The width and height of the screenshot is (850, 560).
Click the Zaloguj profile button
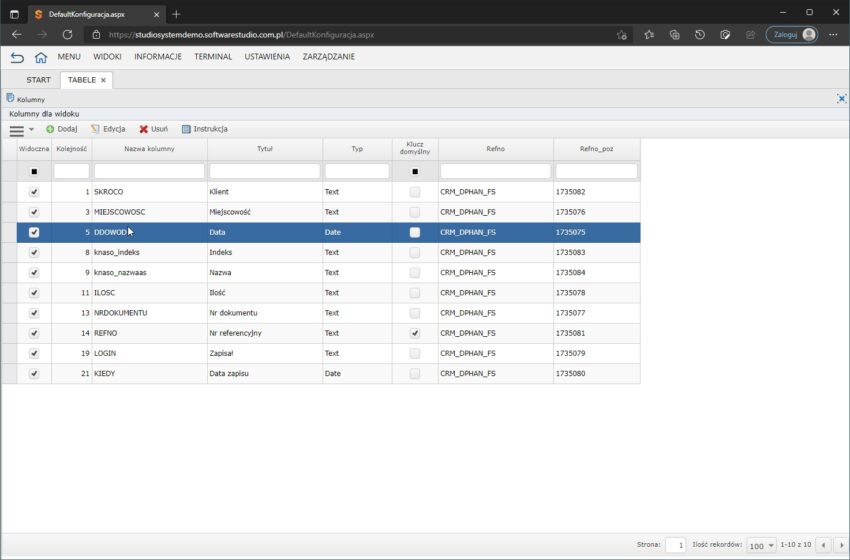[x=791, y=34]
